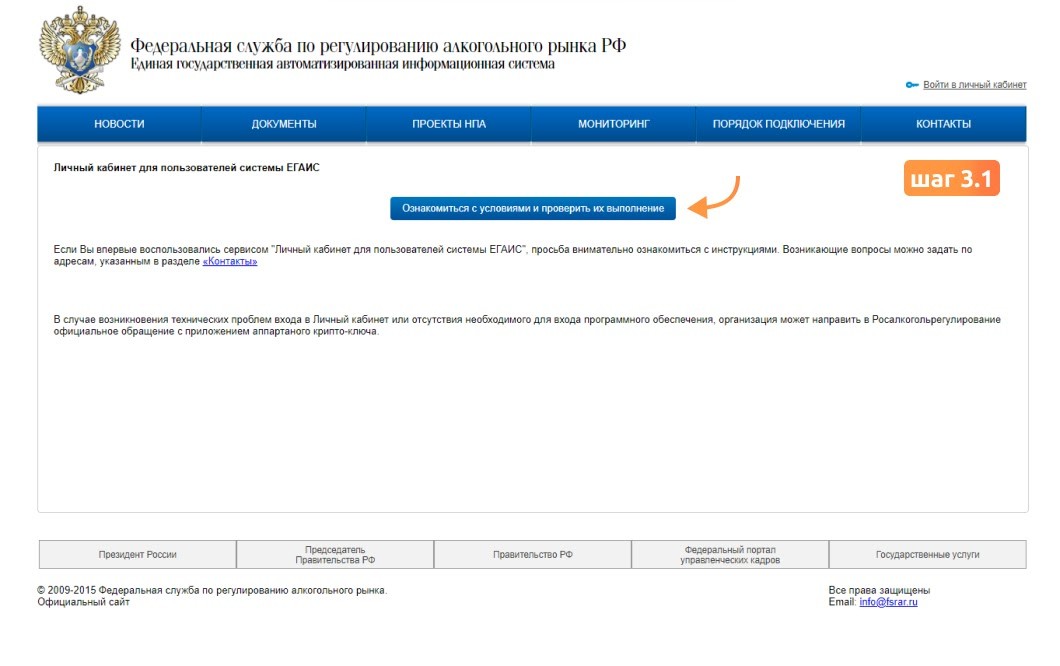Follow the «Контакты» link in the paragraph

point(230,262)
